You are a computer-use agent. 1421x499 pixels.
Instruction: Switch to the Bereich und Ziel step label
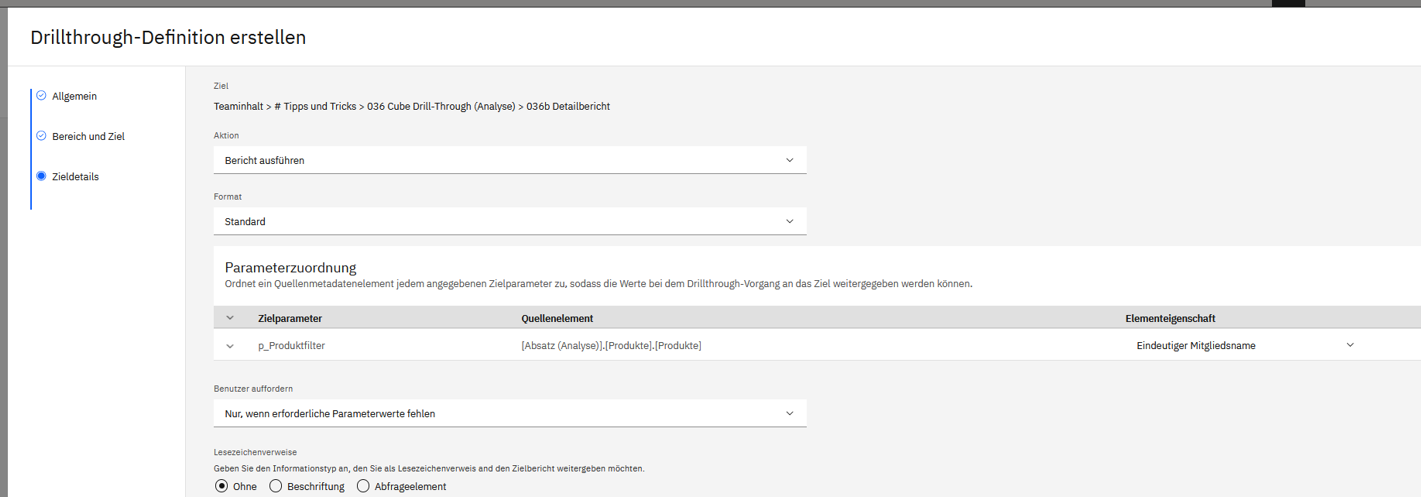pyautogui.click(x=88, y=136)
